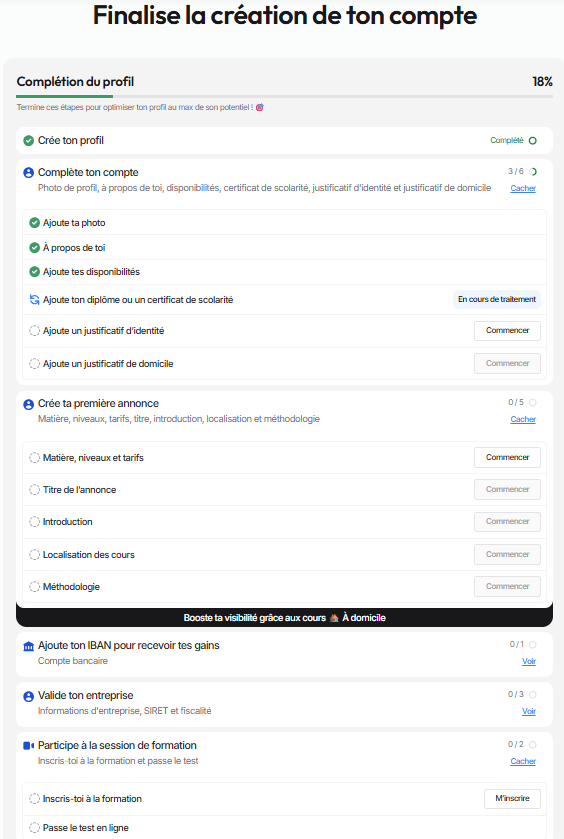Expand the IBAN section with Voir

coord(529,661)
